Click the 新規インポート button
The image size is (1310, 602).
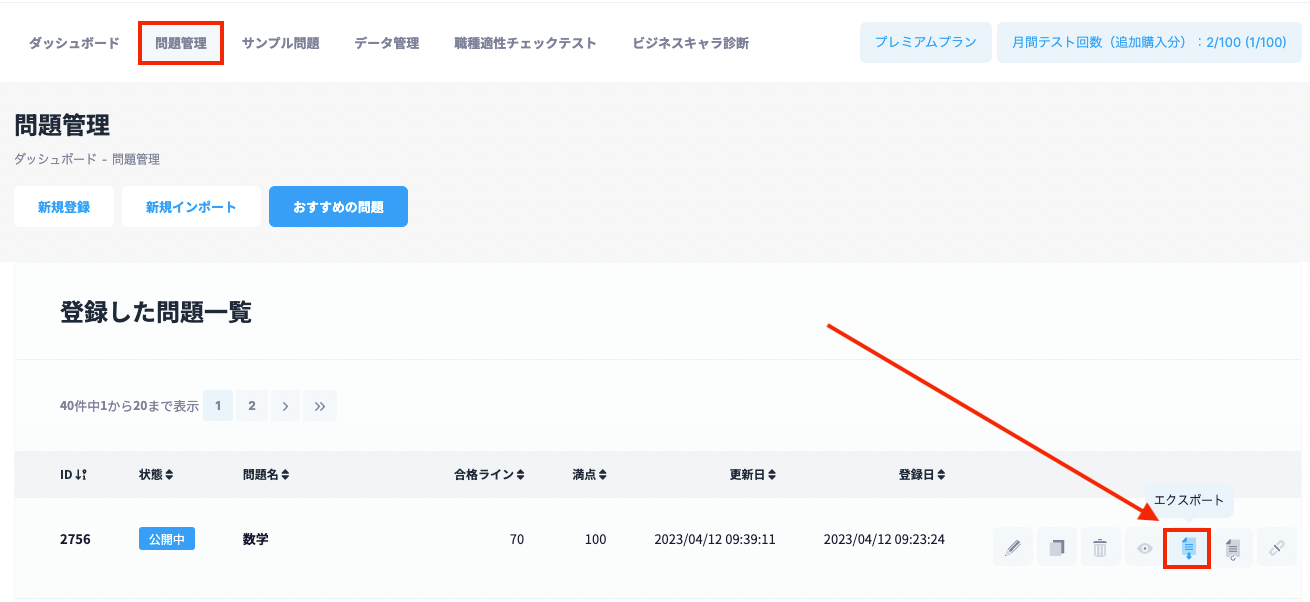pos(191,207)
